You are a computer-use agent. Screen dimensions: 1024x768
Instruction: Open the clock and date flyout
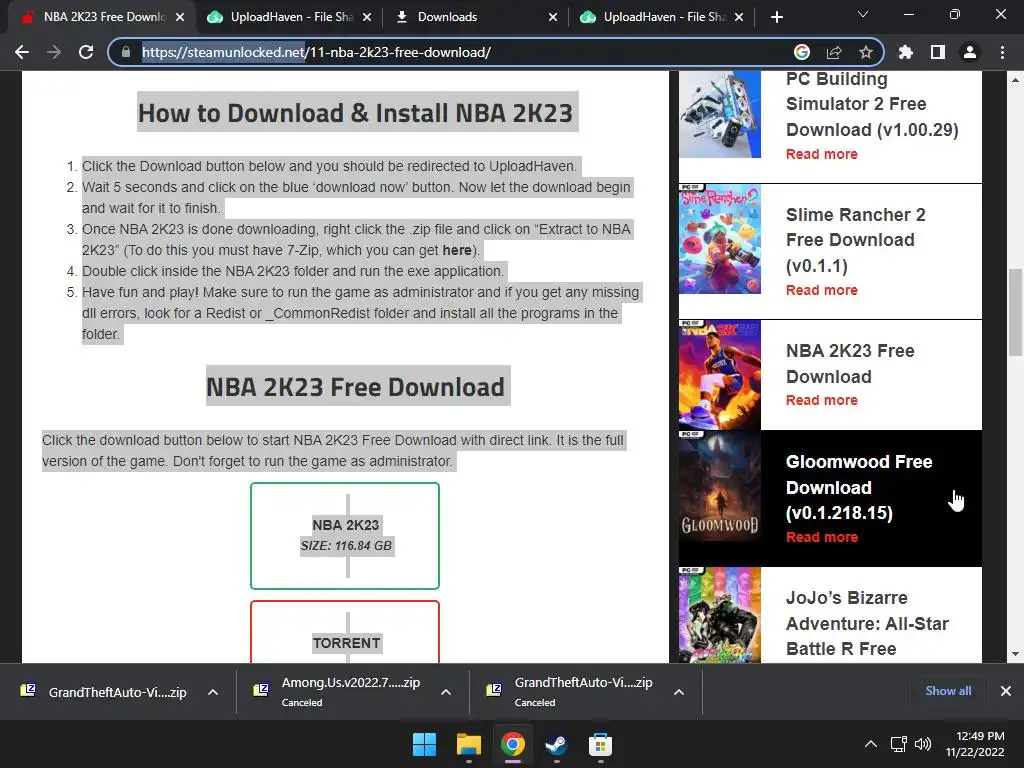coord(976,744)
